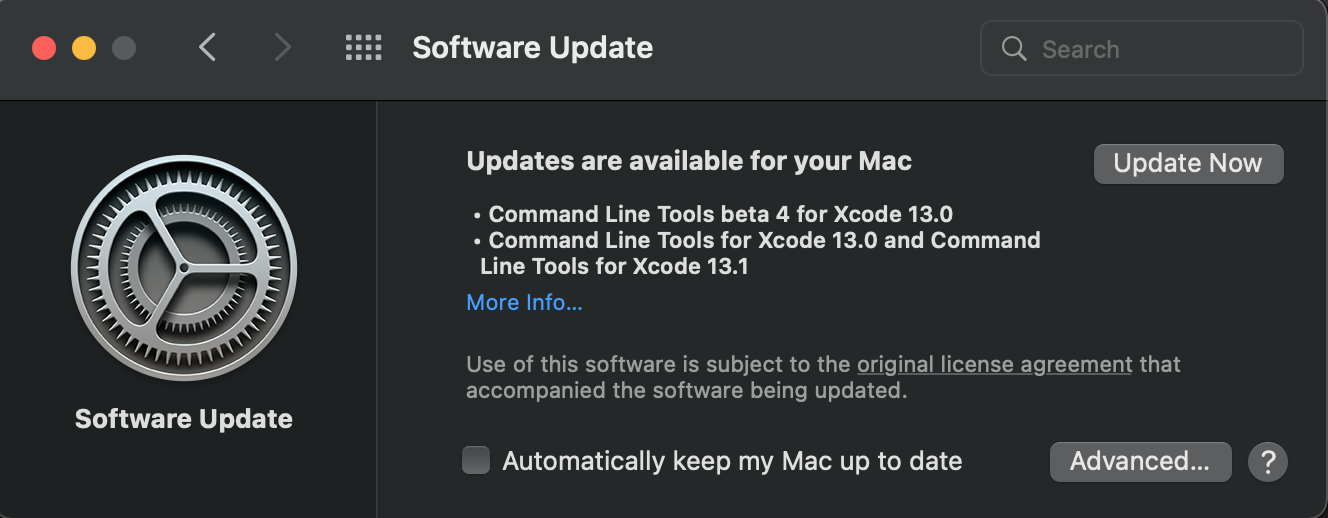Click the Software Update window title
Image resolution: width=1328 pixels, height=518 pixels.
(x=532, y=47)
